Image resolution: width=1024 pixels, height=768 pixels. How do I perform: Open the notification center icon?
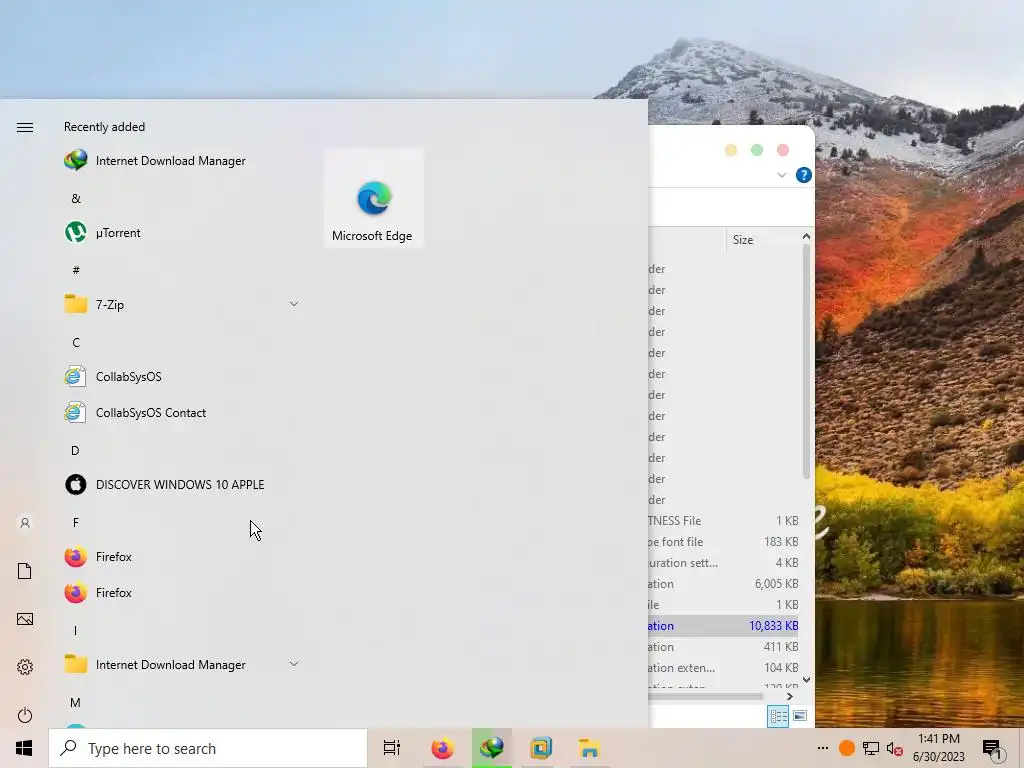click(993, 749)
